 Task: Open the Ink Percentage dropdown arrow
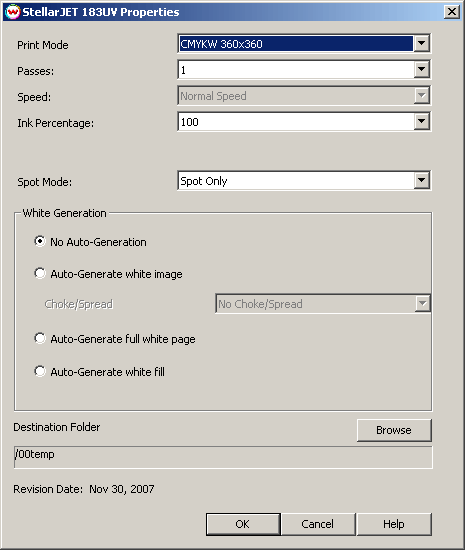(x=422, y=122)
